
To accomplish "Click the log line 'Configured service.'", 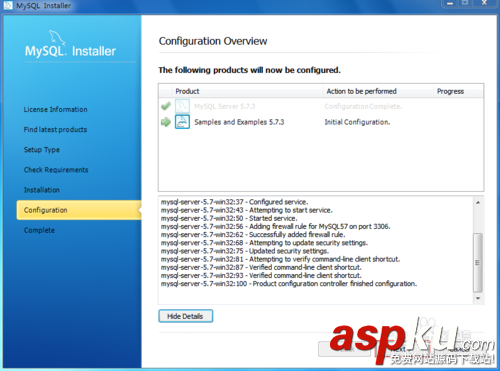I will 235,202.
